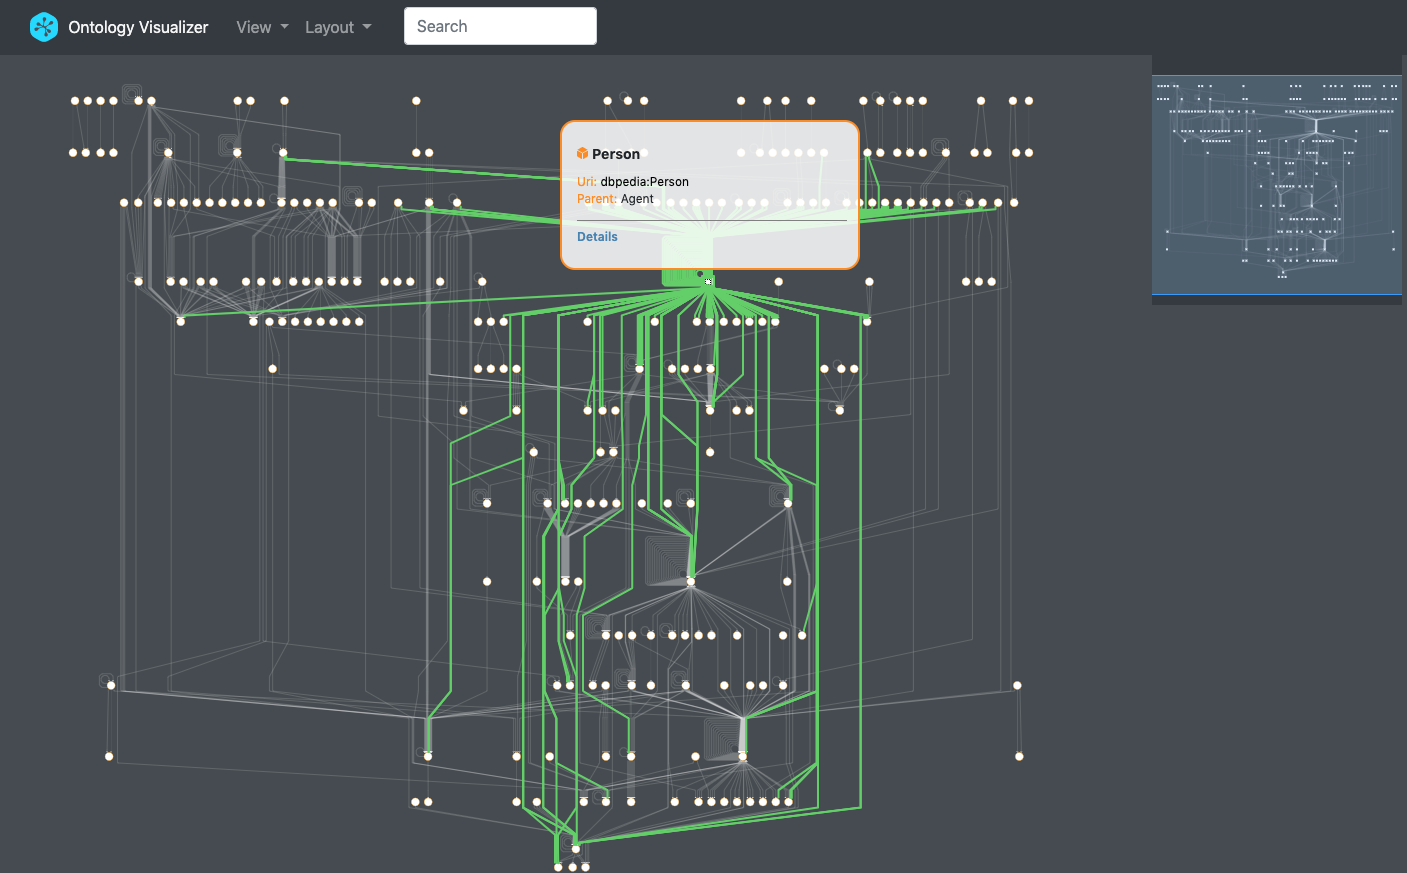This screenshot has width=1407, height=873.
Task: Click the "Ontology Visualizer" brand title
Action: [x=138, y=27]
